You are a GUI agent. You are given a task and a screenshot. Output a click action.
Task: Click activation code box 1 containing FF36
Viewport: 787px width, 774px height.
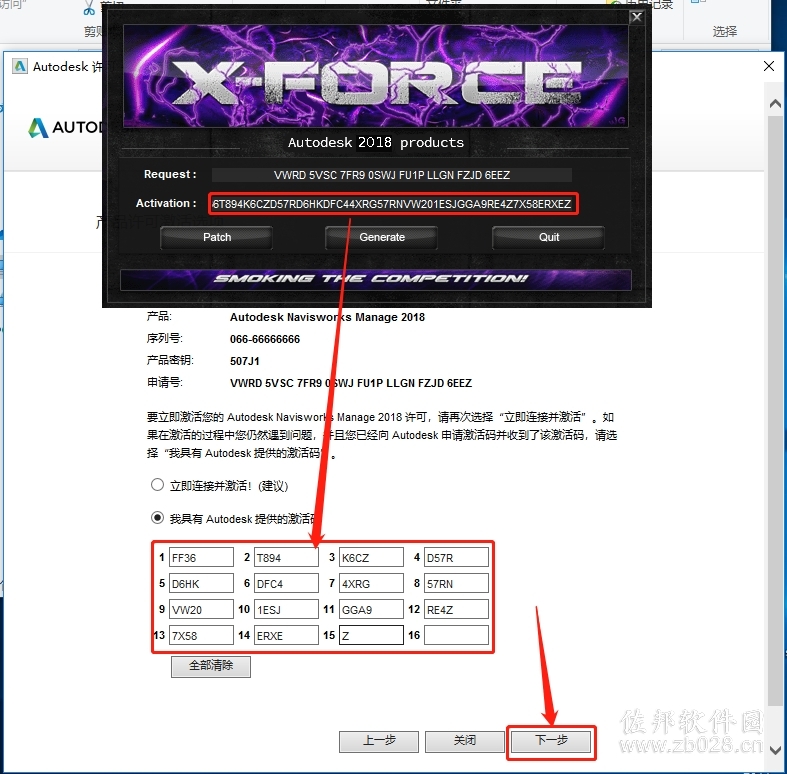[201, 557]
